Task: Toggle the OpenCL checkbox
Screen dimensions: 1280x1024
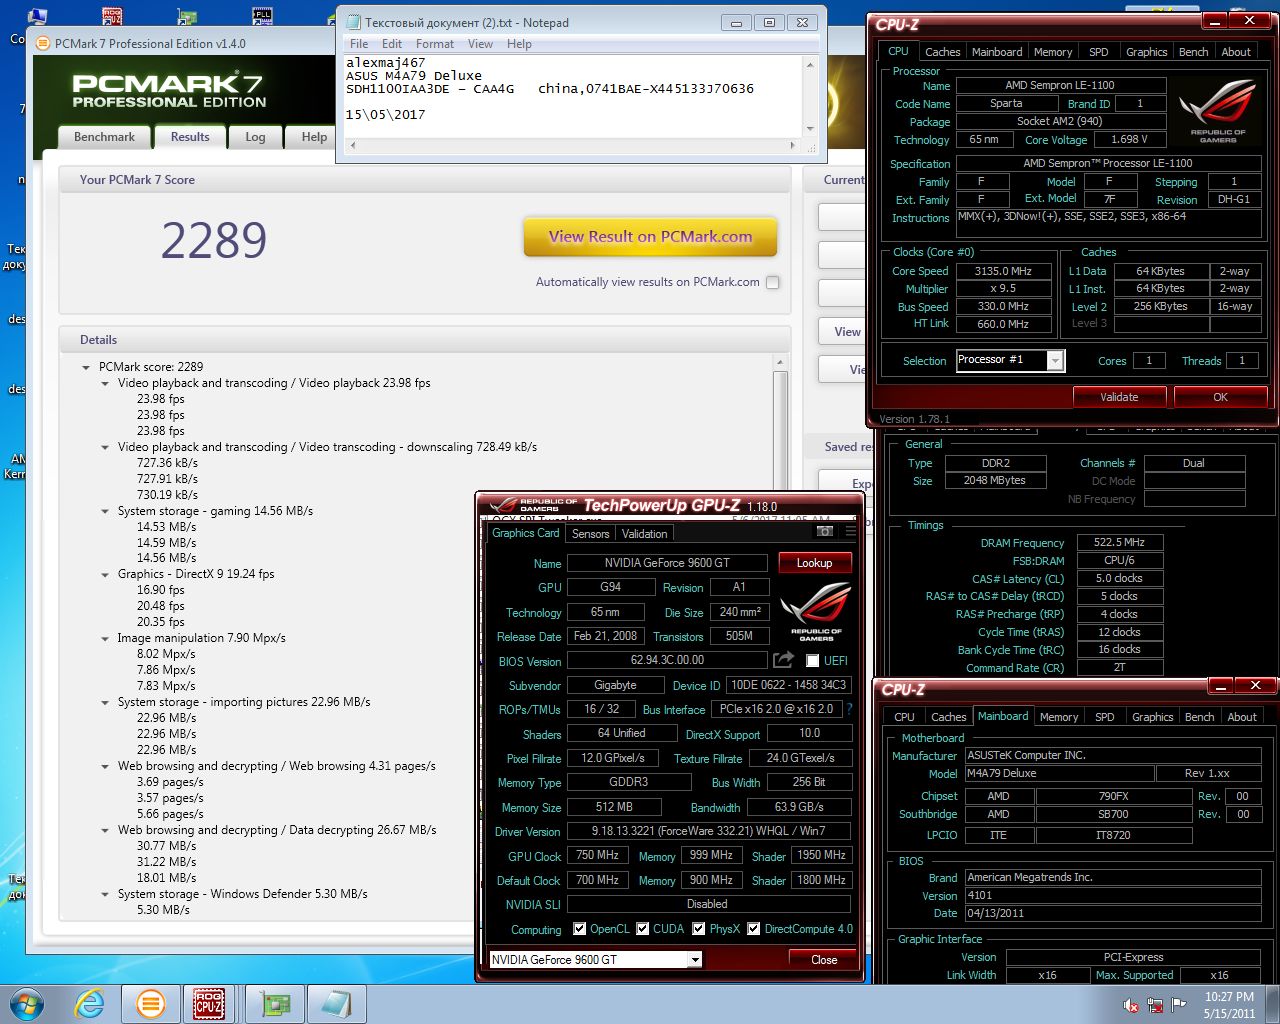Action: [579, 929]
